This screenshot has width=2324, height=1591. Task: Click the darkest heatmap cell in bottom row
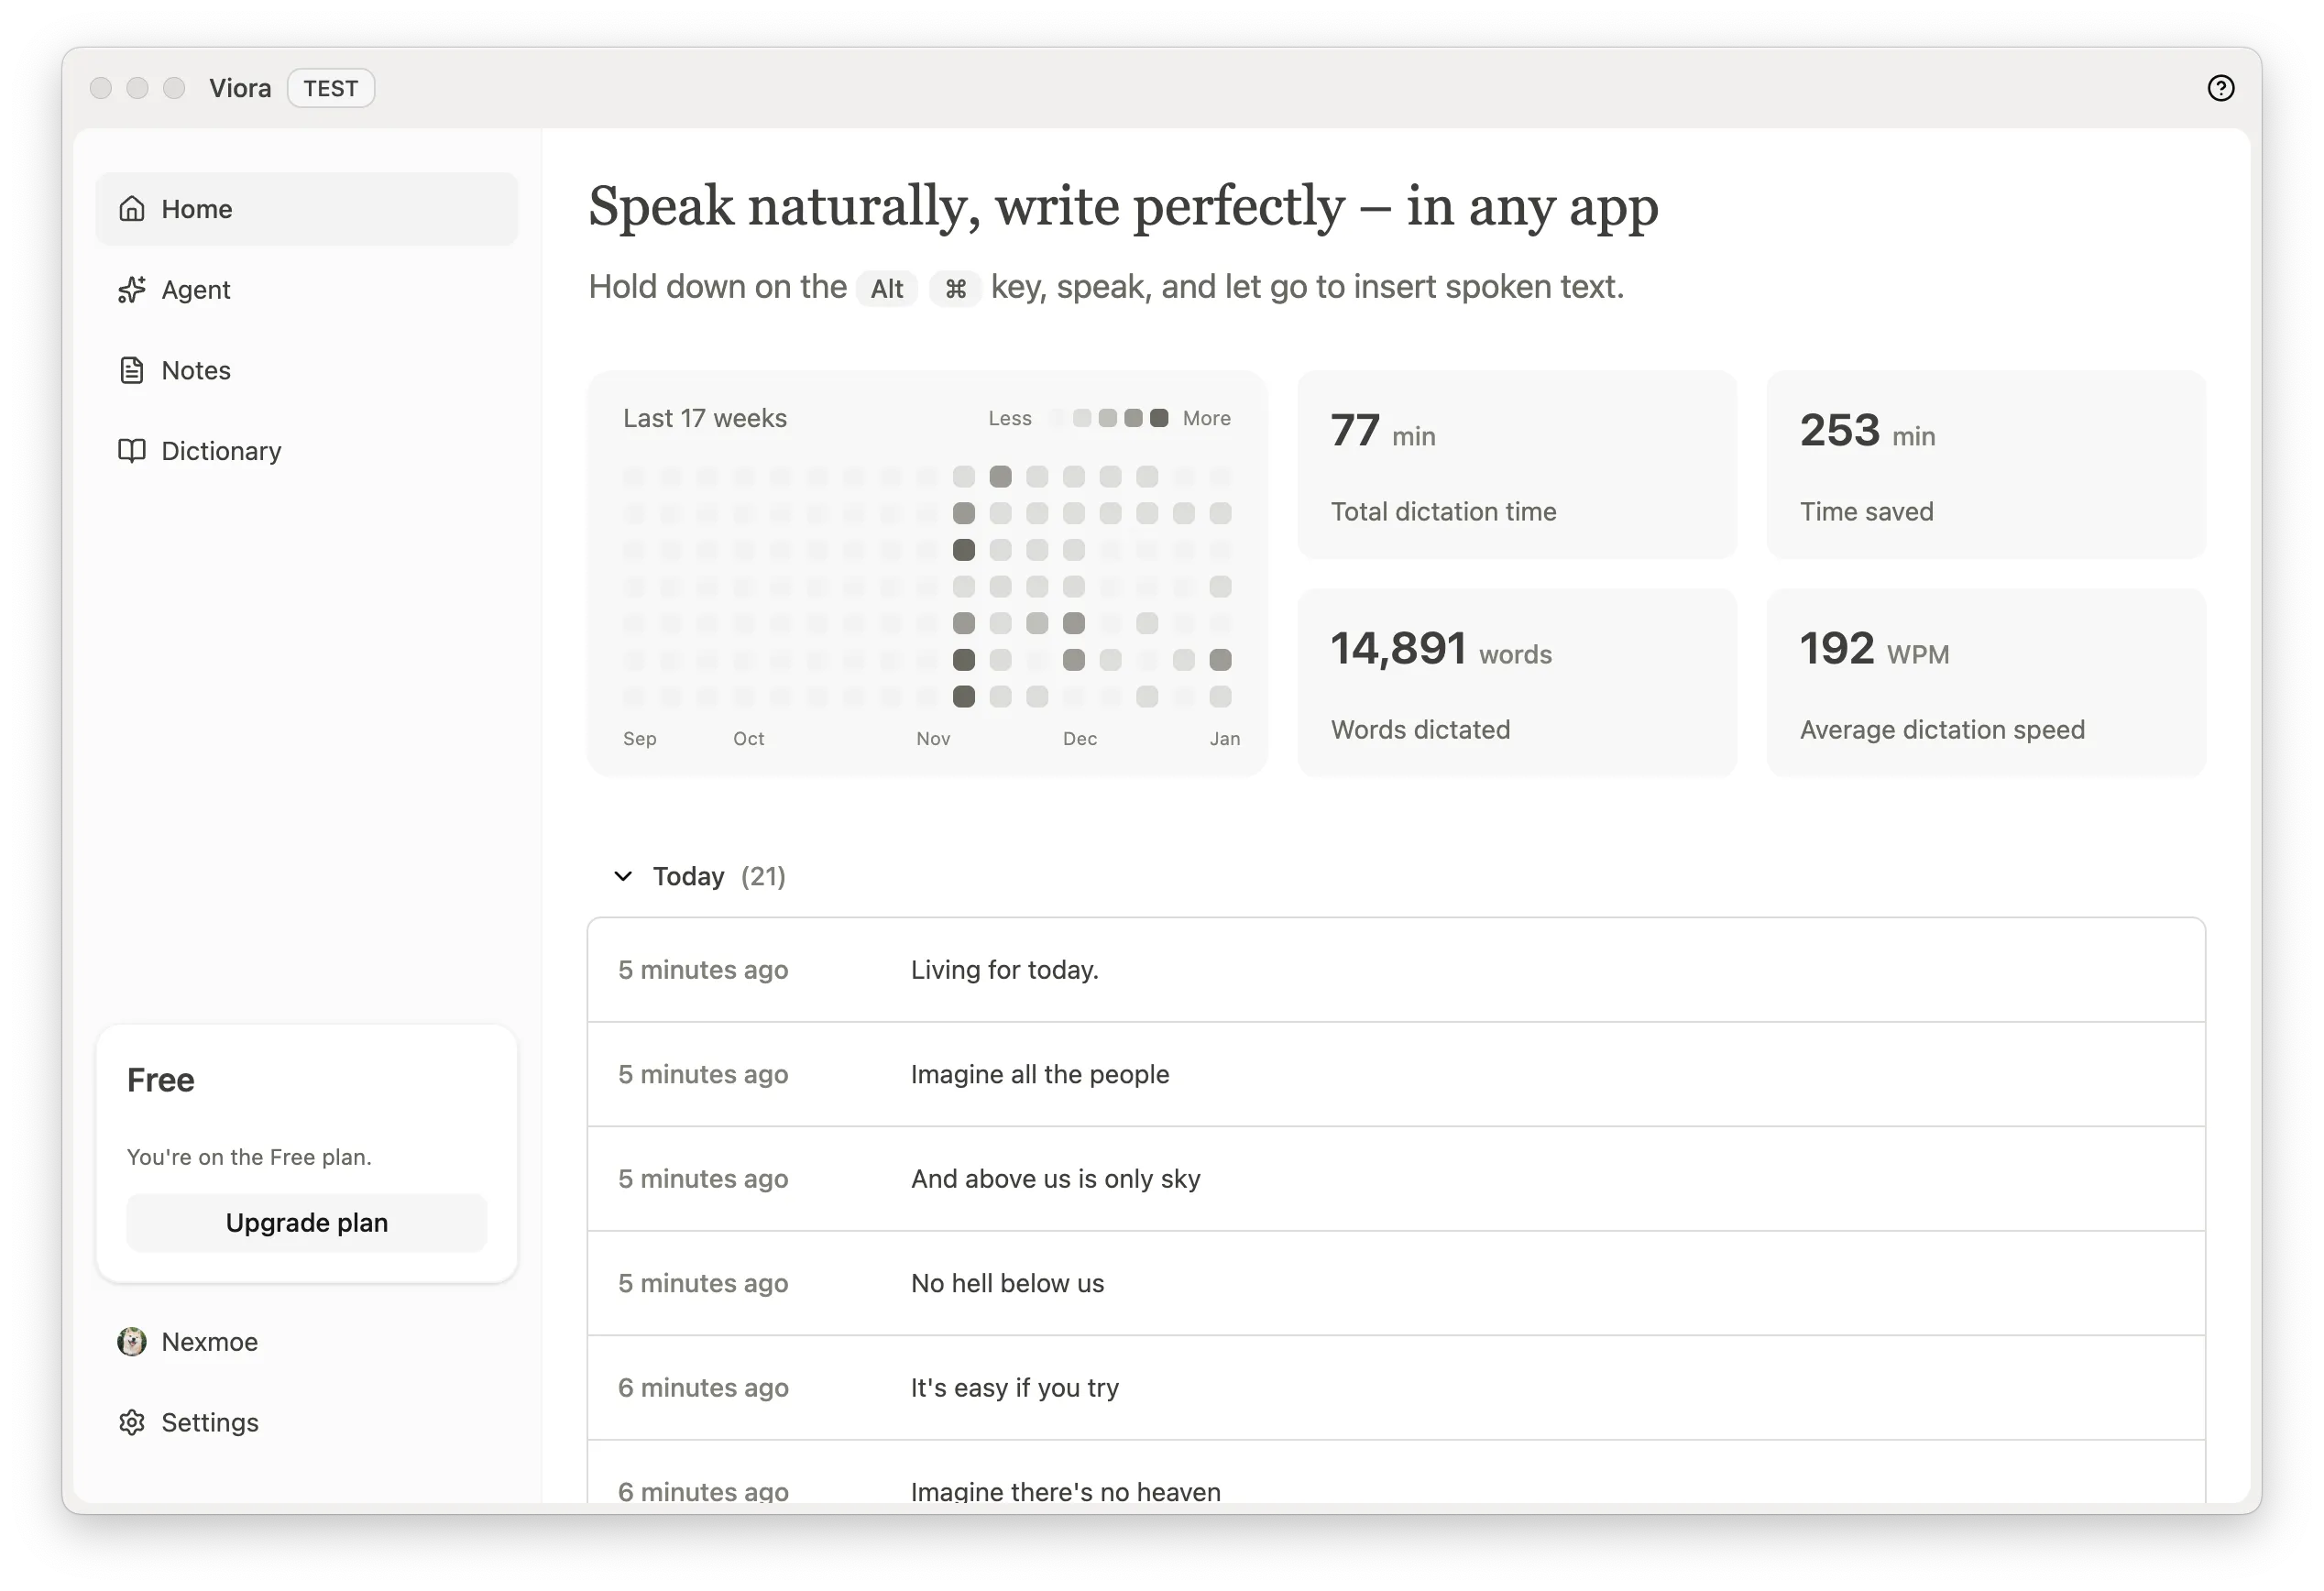point(964,696)
